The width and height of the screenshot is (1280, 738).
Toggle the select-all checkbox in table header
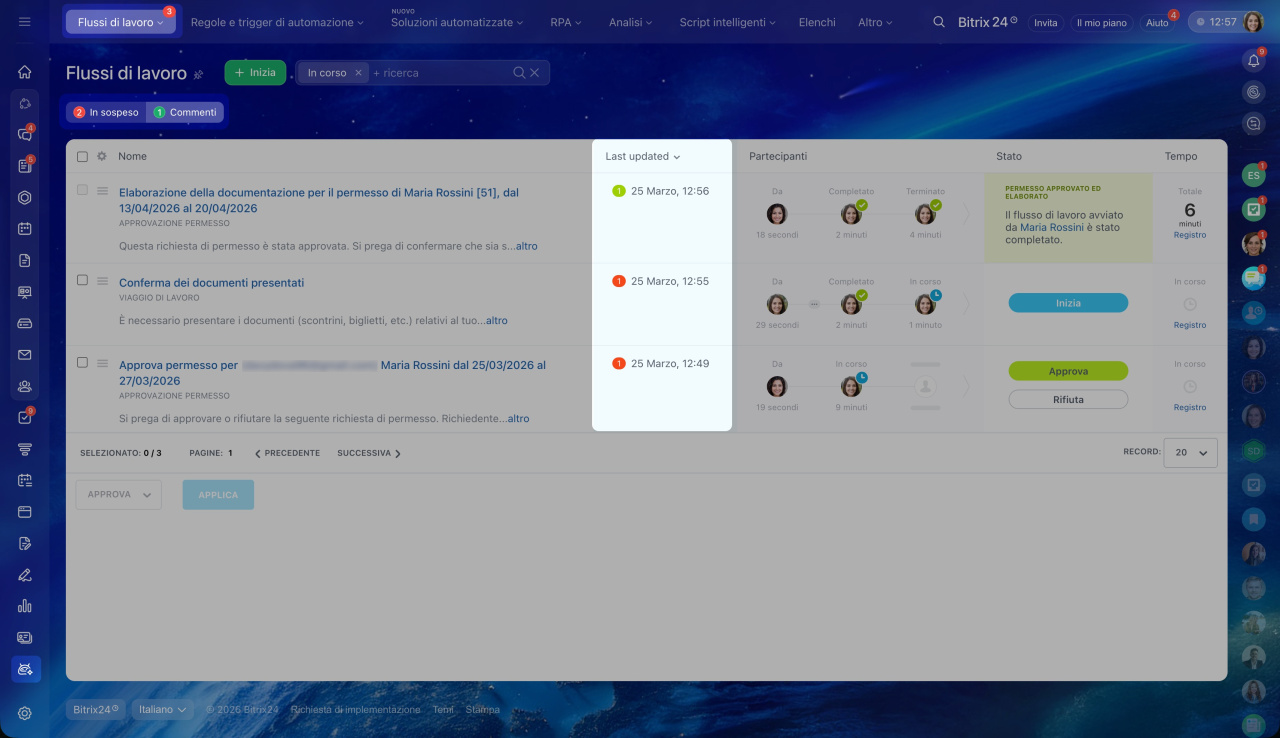click(82, 157)
